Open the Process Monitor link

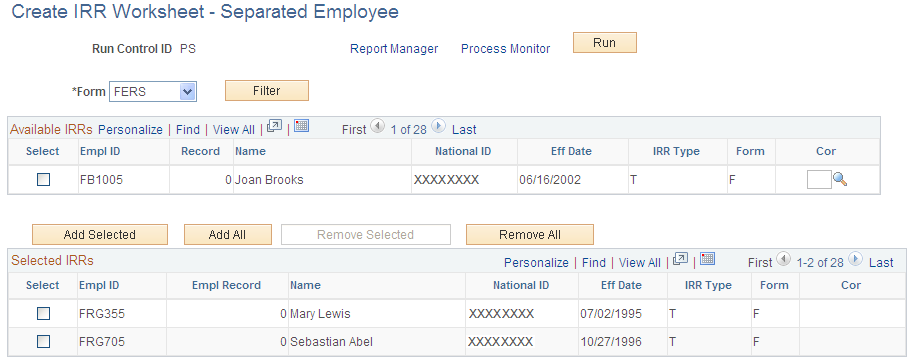pyautogui.click(x=505, y=49)
